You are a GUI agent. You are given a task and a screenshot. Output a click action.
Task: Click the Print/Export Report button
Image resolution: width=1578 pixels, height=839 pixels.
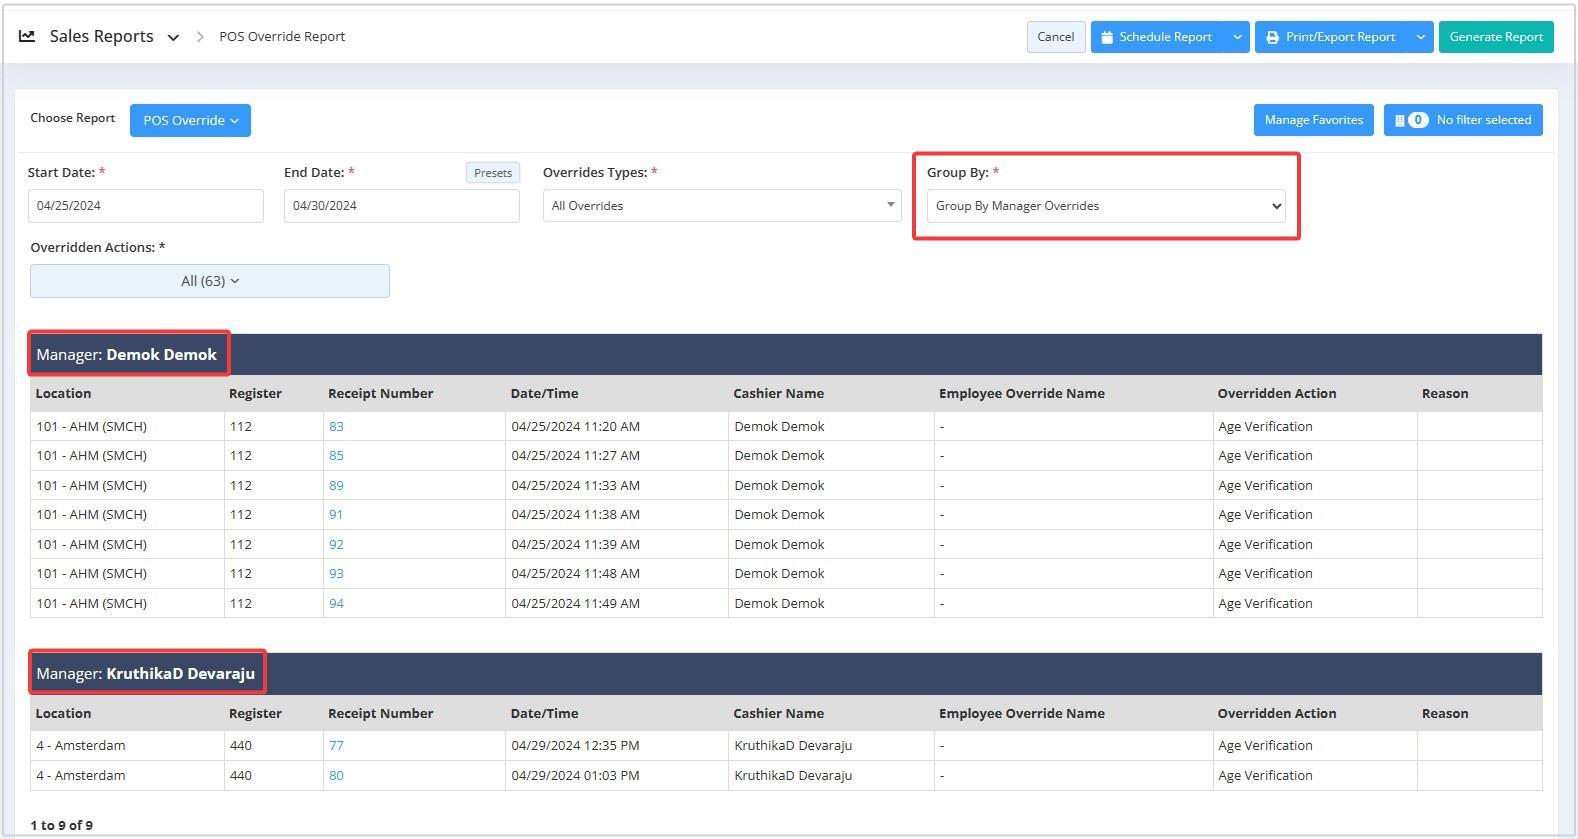(x=1332, y=37)
